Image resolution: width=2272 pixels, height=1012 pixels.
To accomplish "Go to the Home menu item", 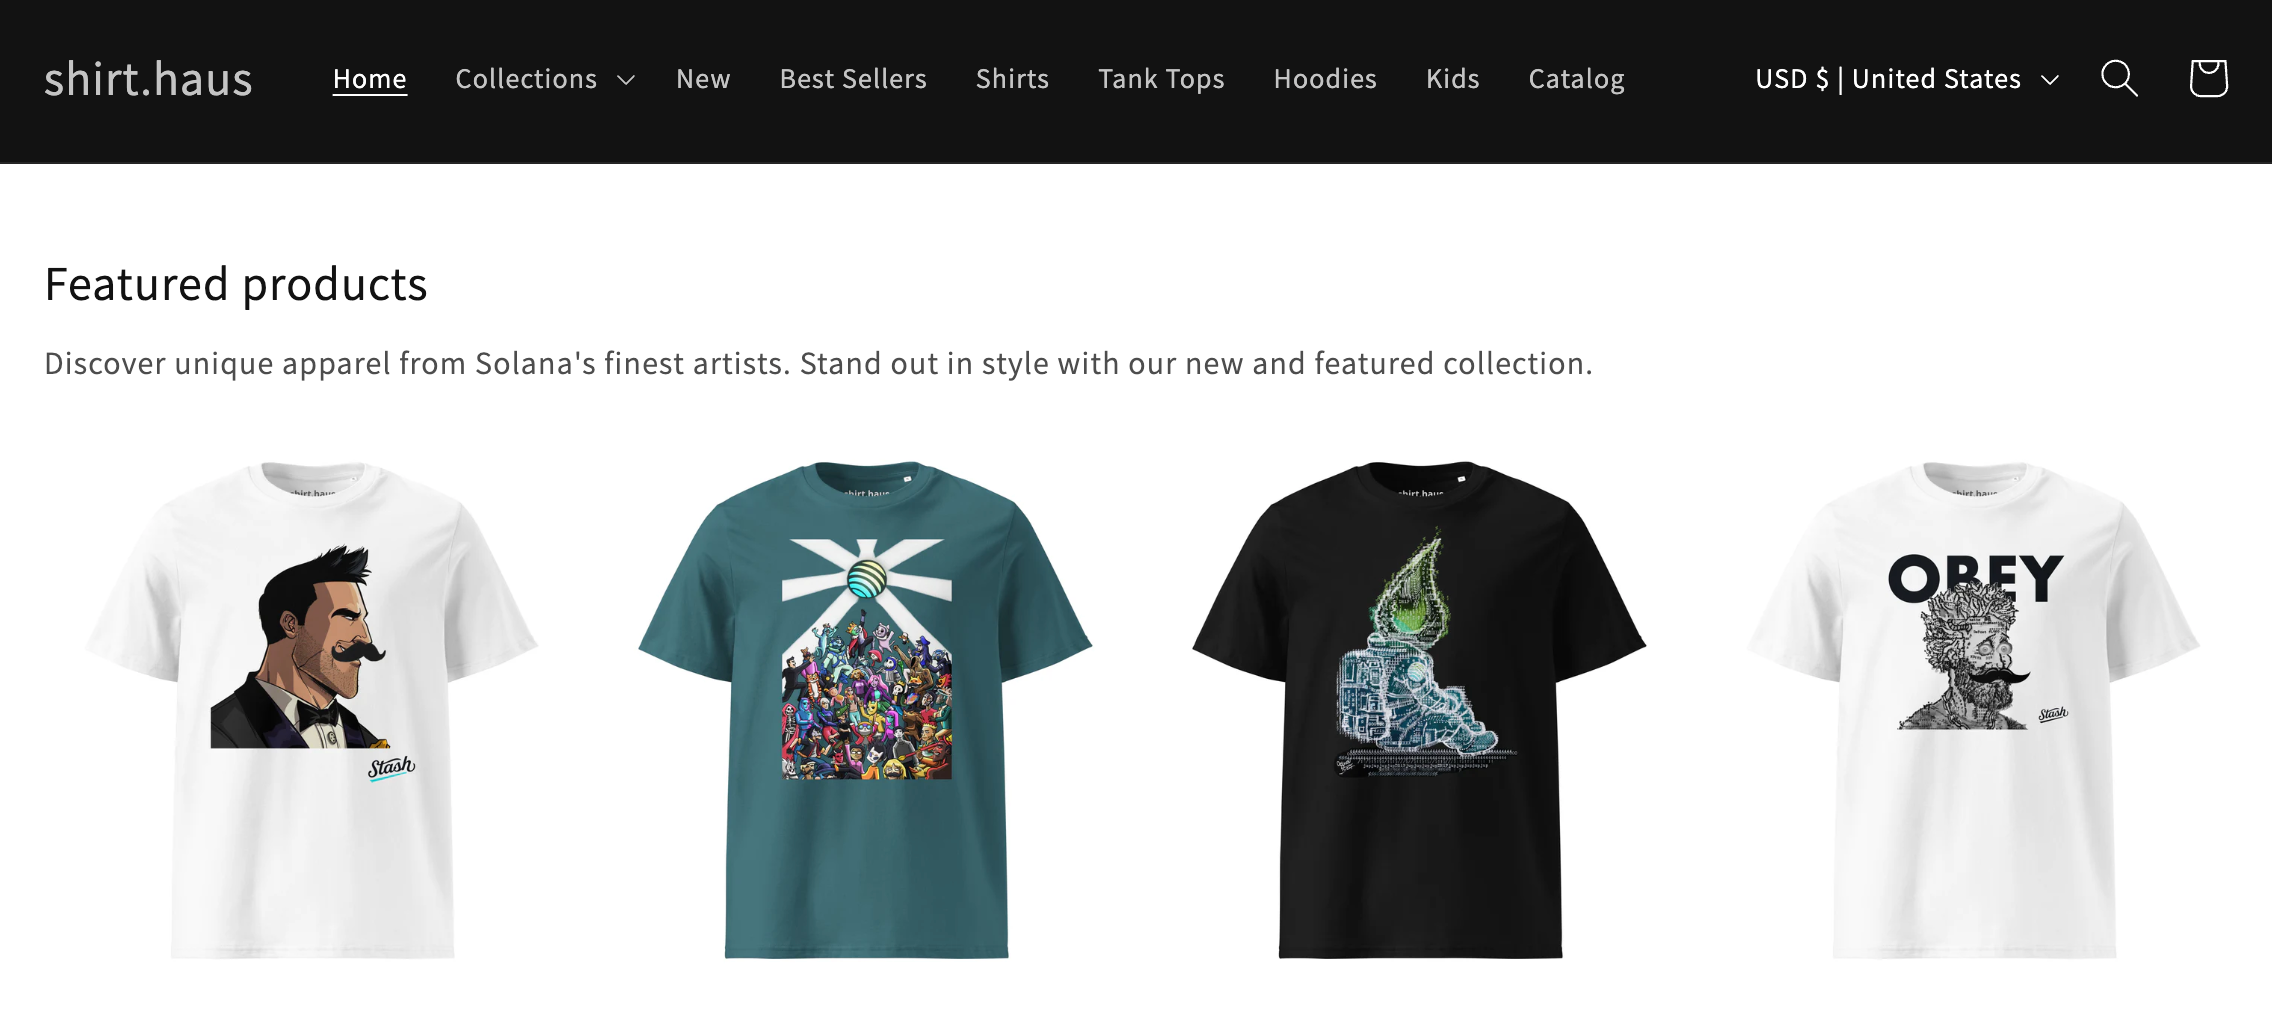I will [x=369, y=79].
